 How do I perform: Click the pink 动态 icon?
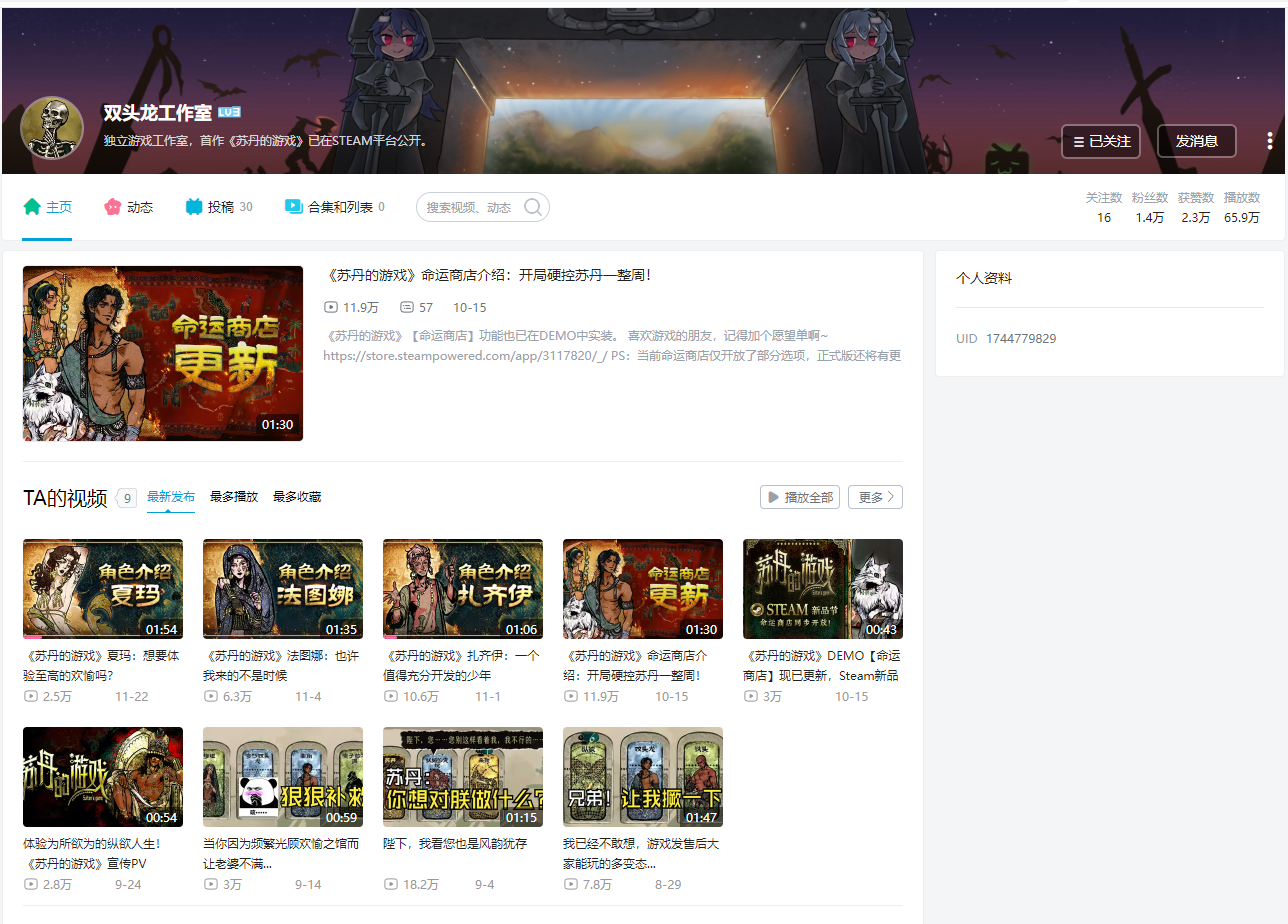tap(112, 207)
